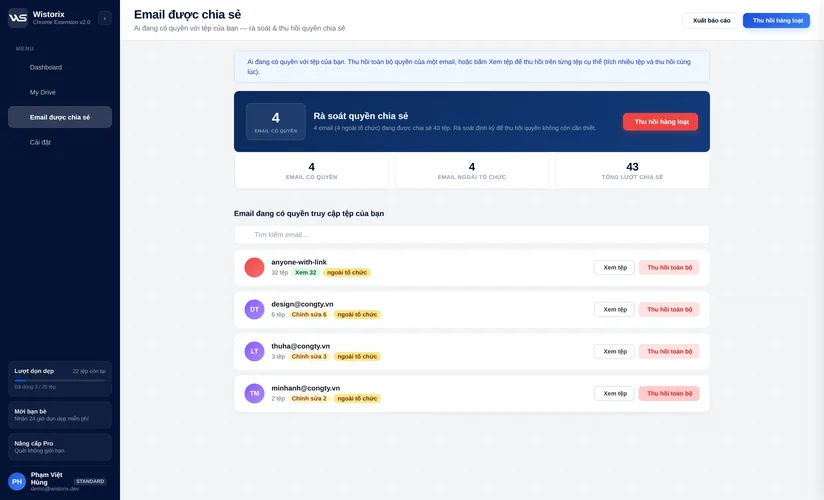Collapse the sidebar with the chevron button
Viewport: 824px width, 500px height.
(x=105, y=18)
